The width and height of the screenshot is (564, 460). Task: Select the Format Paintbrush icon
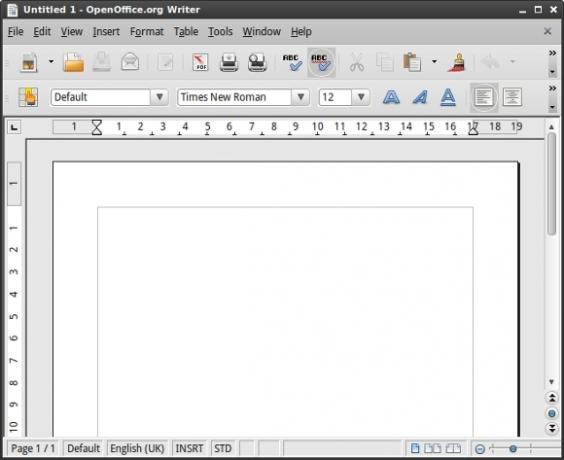click(457, 62)
